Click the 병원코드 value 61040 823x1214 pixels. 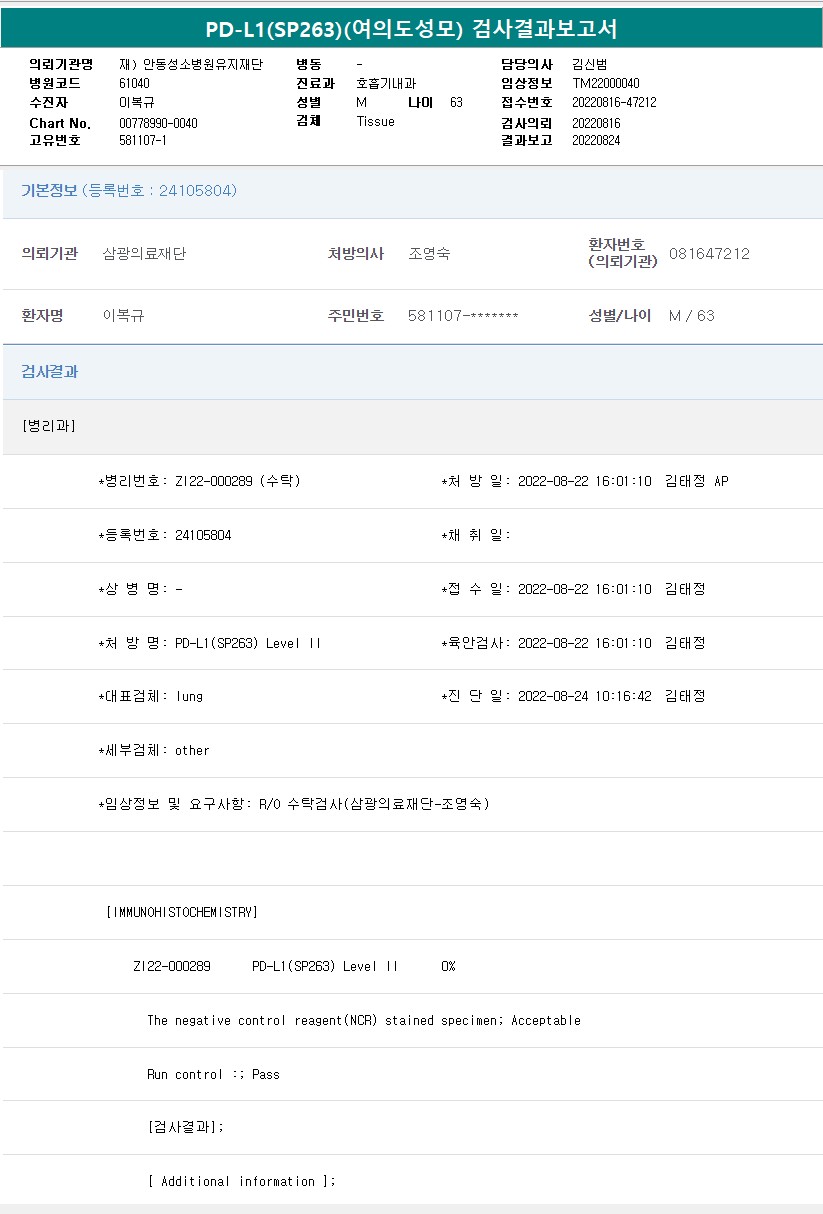pyautogui.click(x=134, y=84)
